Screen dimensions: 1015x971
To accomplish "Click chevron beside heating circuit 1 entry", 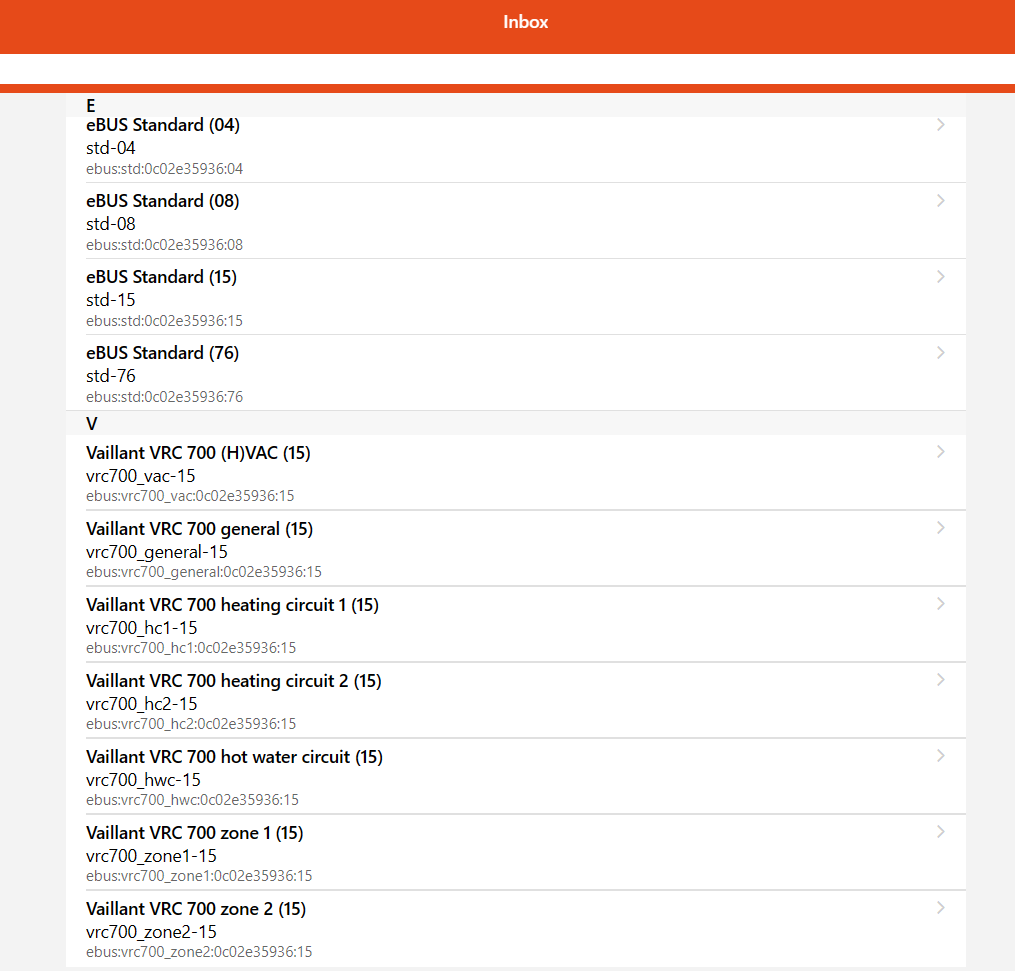I will click(940, 604).
